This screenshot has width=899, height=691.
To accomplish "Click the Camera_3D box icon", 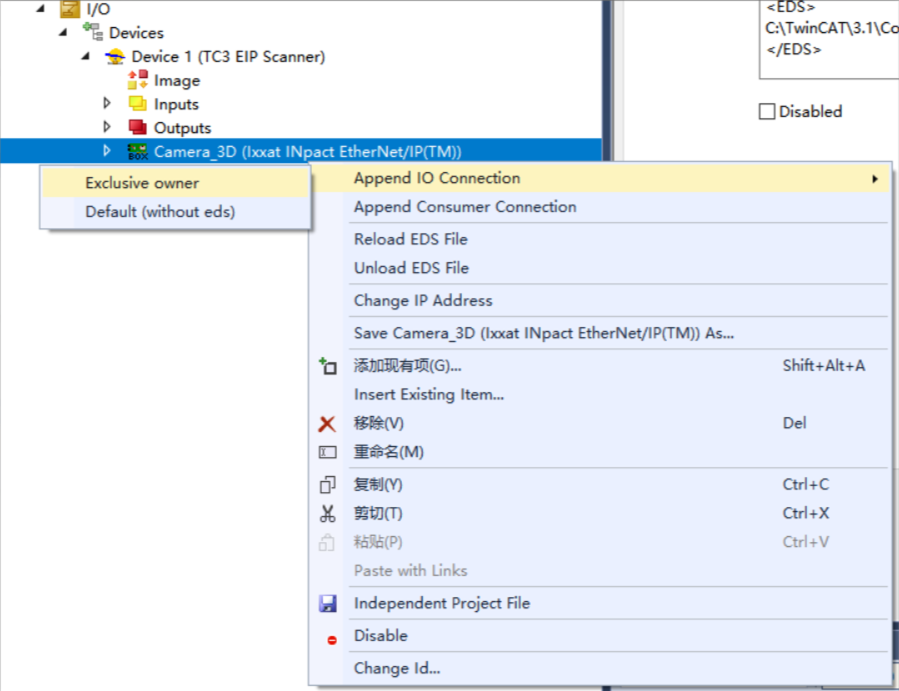I will click(137, 151).
